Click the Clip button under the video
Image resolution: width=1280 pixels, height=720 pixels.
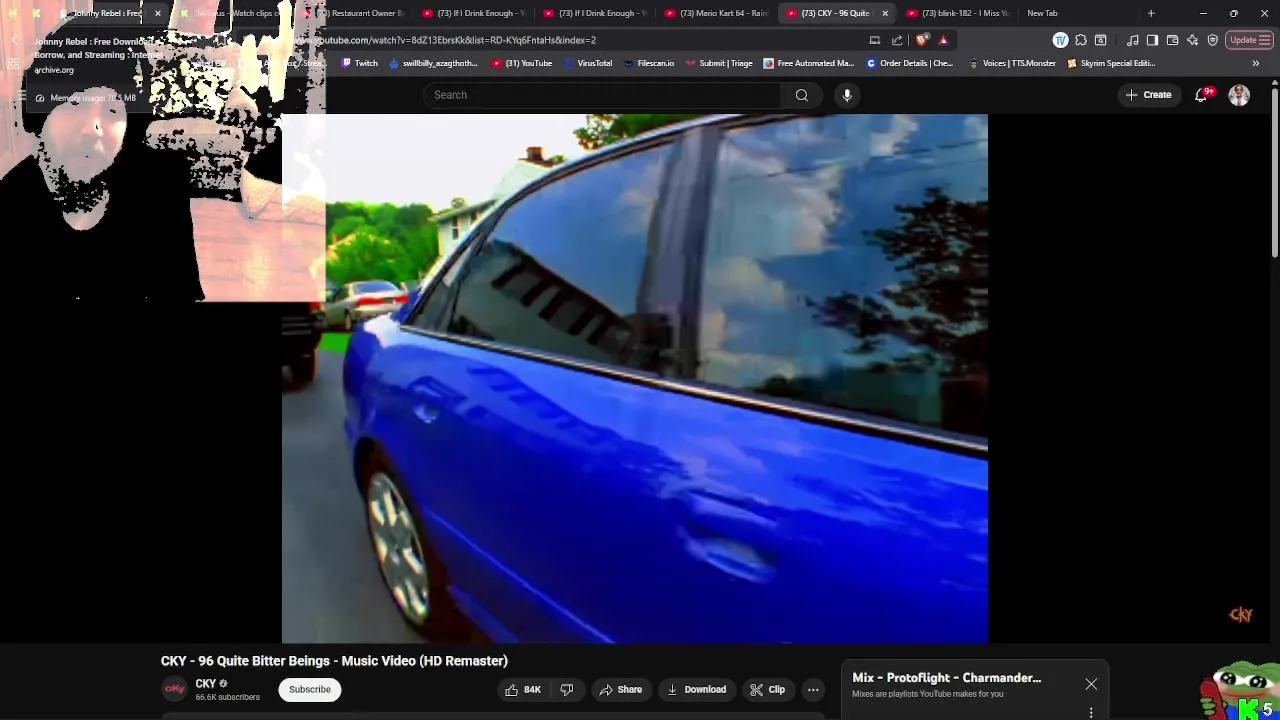pos(768,689)
